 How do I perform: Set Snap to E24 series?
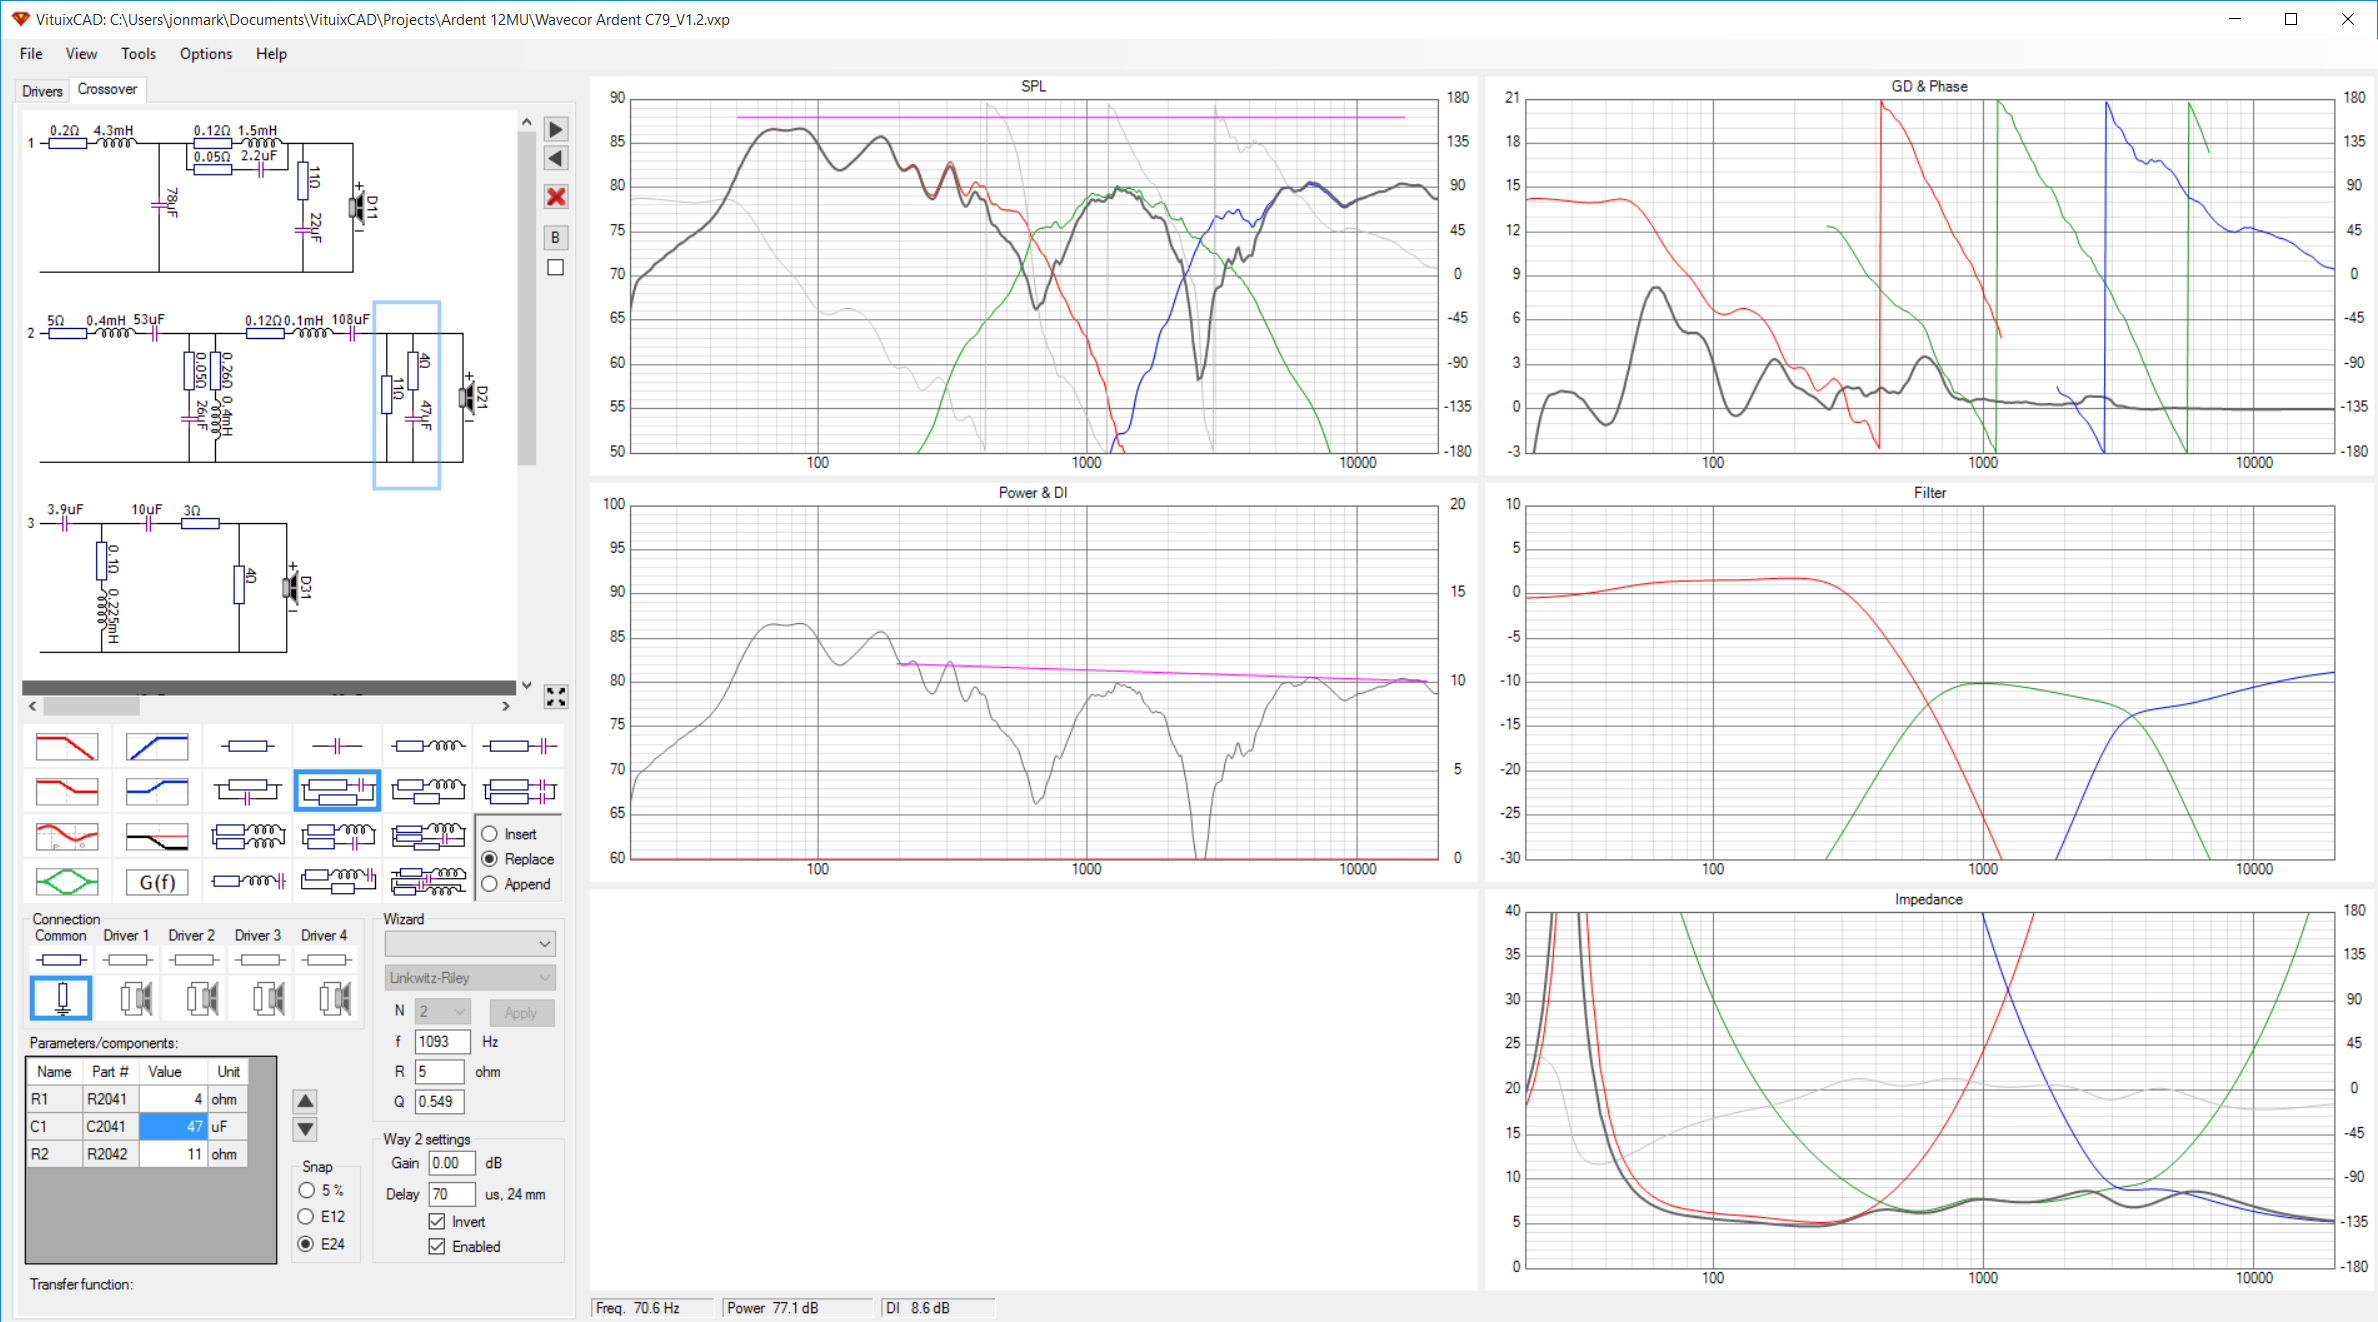pos(307,1244)
